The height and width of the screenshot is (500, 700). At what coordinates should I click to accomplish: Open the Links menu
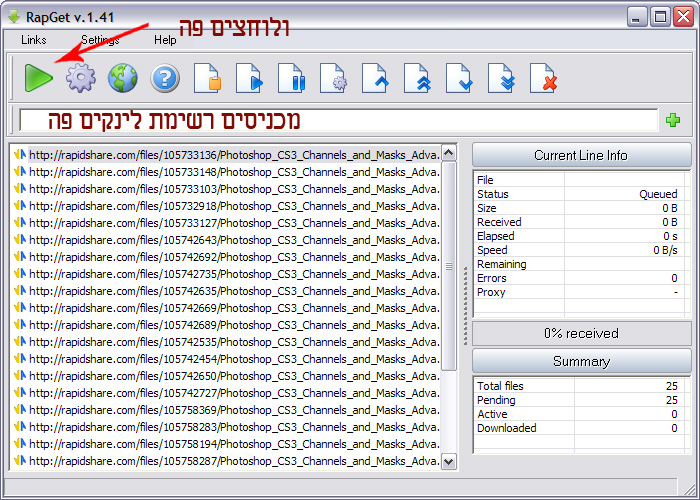tap(33, 40)
